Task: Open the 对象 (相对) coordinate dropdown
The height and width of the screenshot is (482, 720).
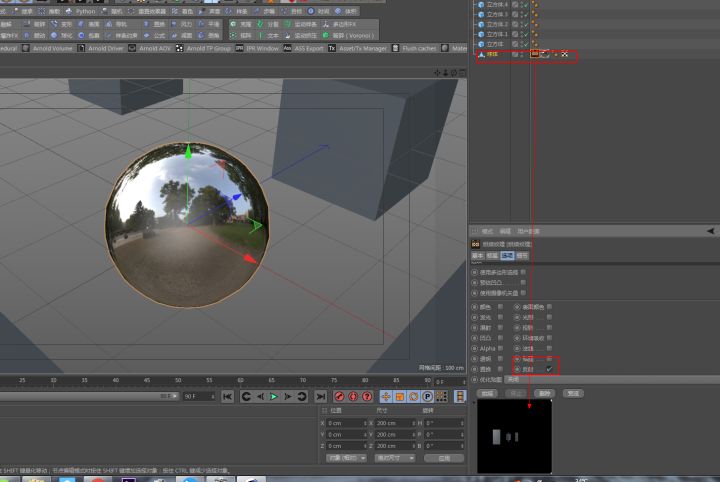Action: click(346, 458)
